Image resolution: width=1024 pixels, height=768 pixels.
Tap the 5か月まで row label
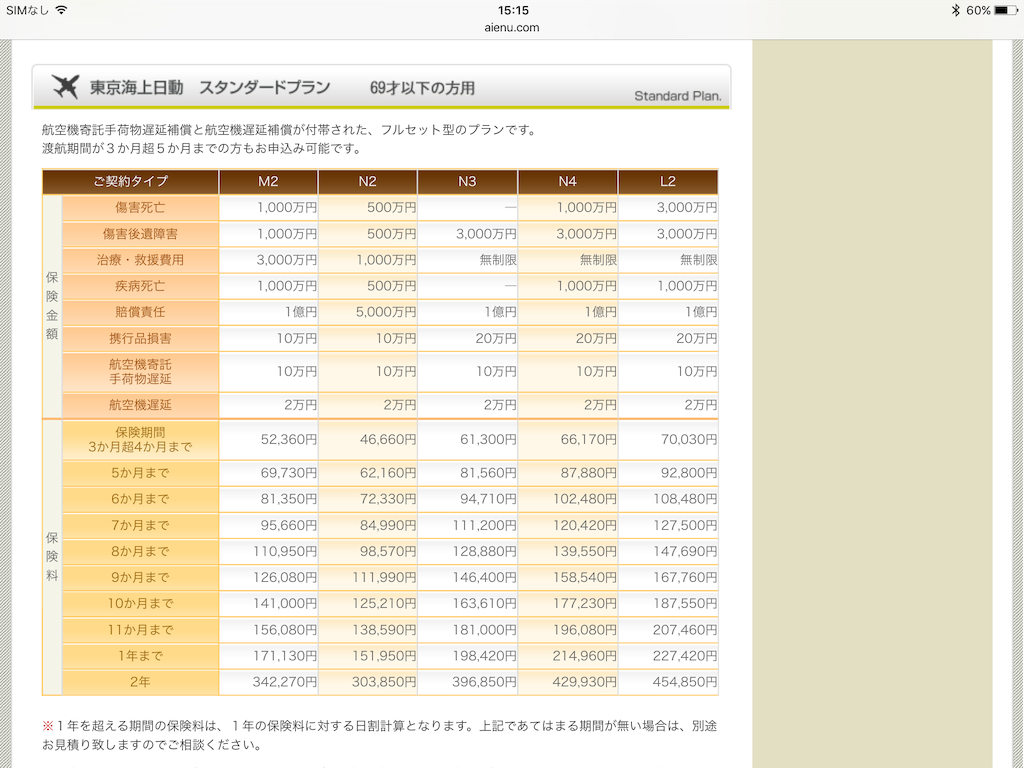click(x=140, y=473)
